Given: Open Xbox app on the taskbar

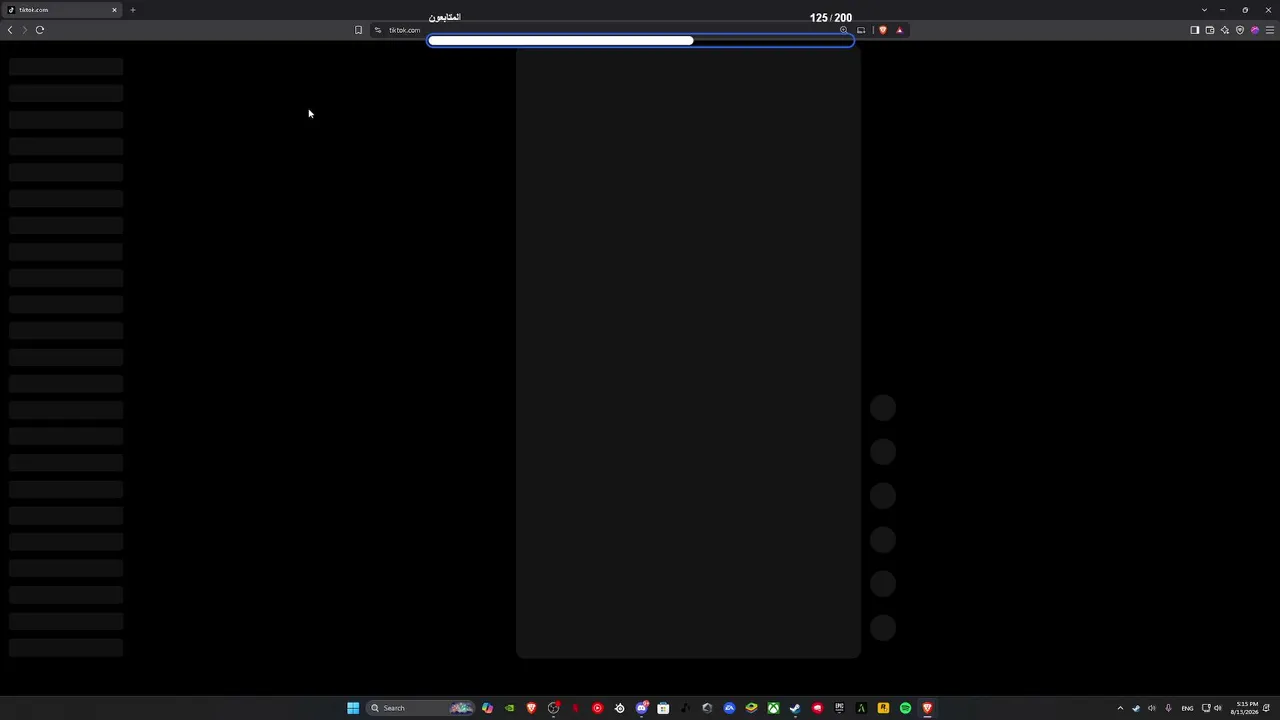Looking at the screenshot, I should [x=773, y=708].
